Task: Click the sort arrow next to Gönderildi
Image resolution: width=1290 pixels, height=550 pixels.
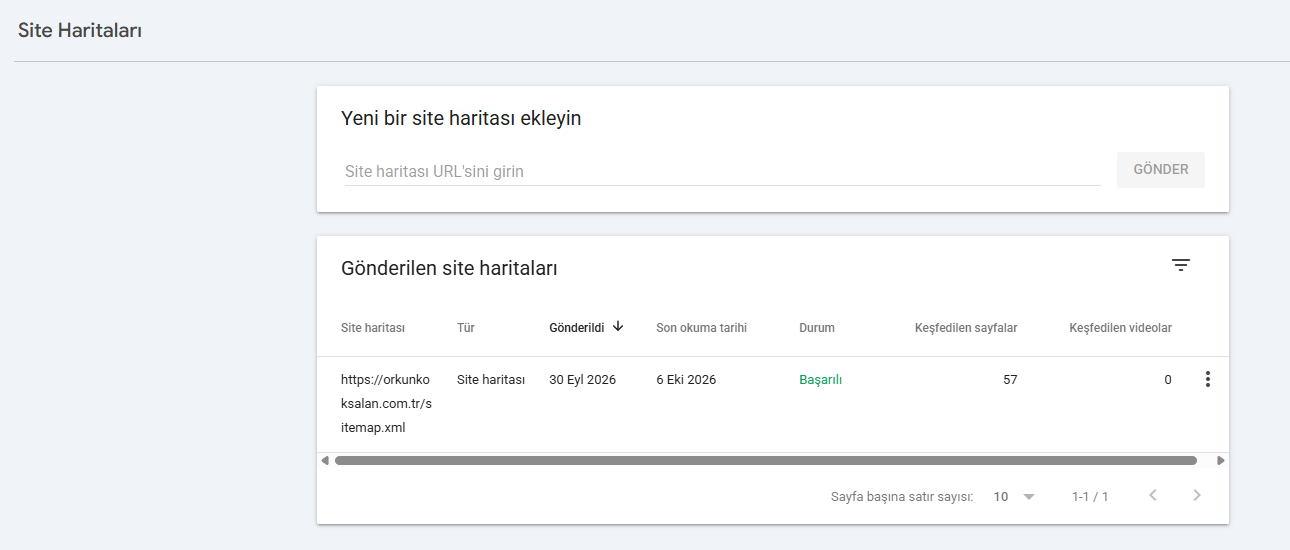Action: [x=618, y=326]
